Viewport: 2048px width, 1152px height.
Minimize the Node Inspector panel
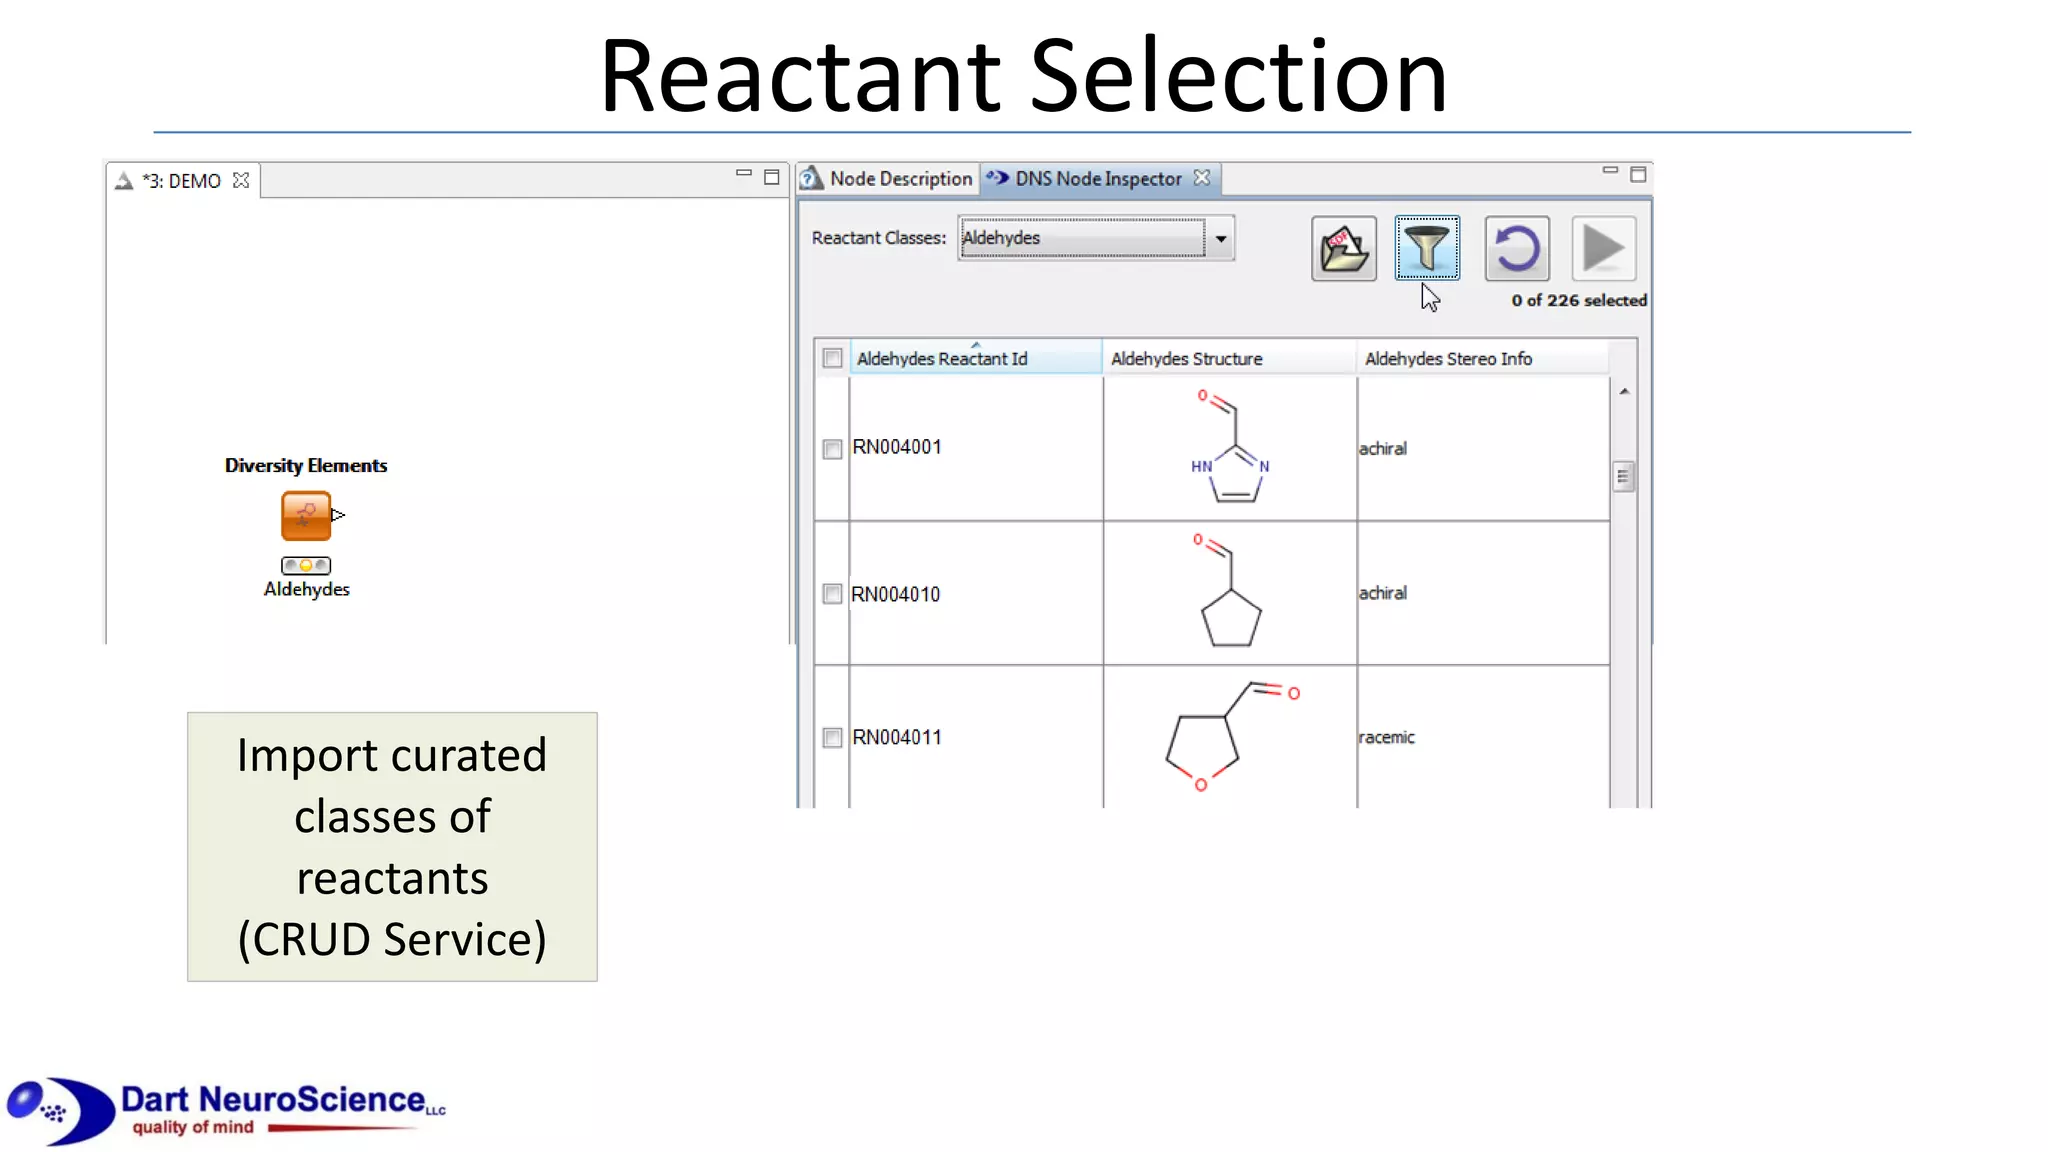click(1610, 171)
